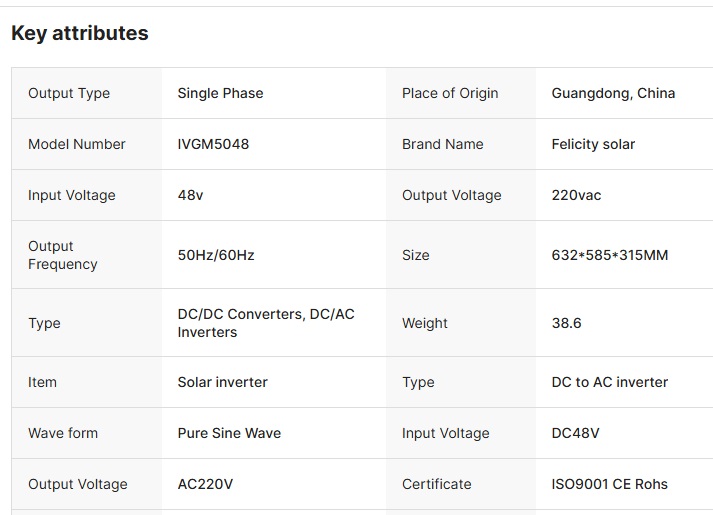Select the Wave form label cell

(86, 433)
